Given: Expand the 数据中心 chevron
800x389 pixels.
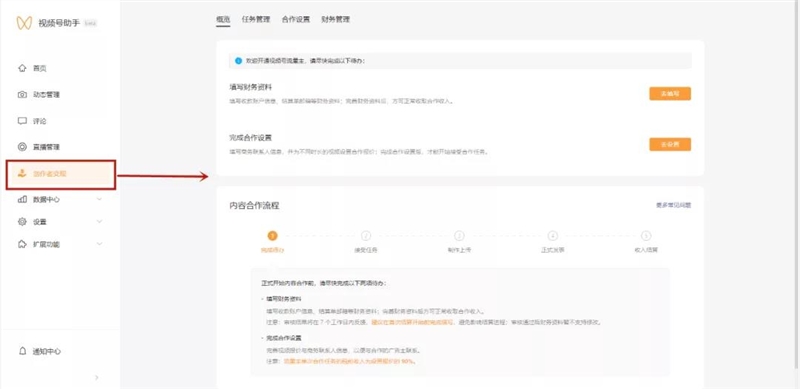Looking at the screenshot, I should [x=99, y=200].
